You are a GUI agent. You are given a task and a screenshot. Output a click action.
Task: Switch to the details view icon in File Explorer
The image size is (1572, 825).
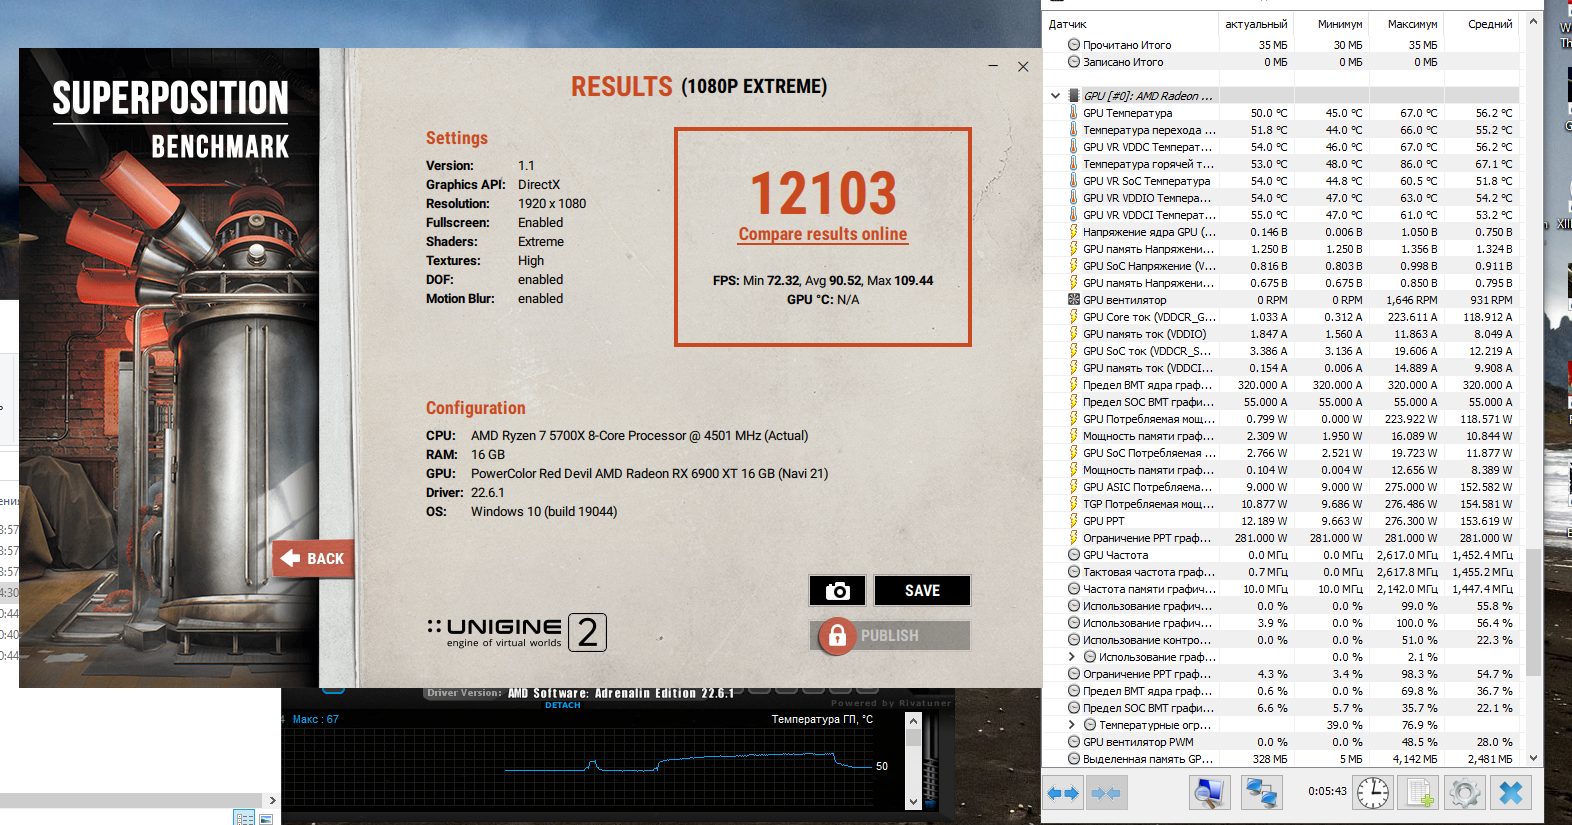pyautogui.click(x=244, y=818)
